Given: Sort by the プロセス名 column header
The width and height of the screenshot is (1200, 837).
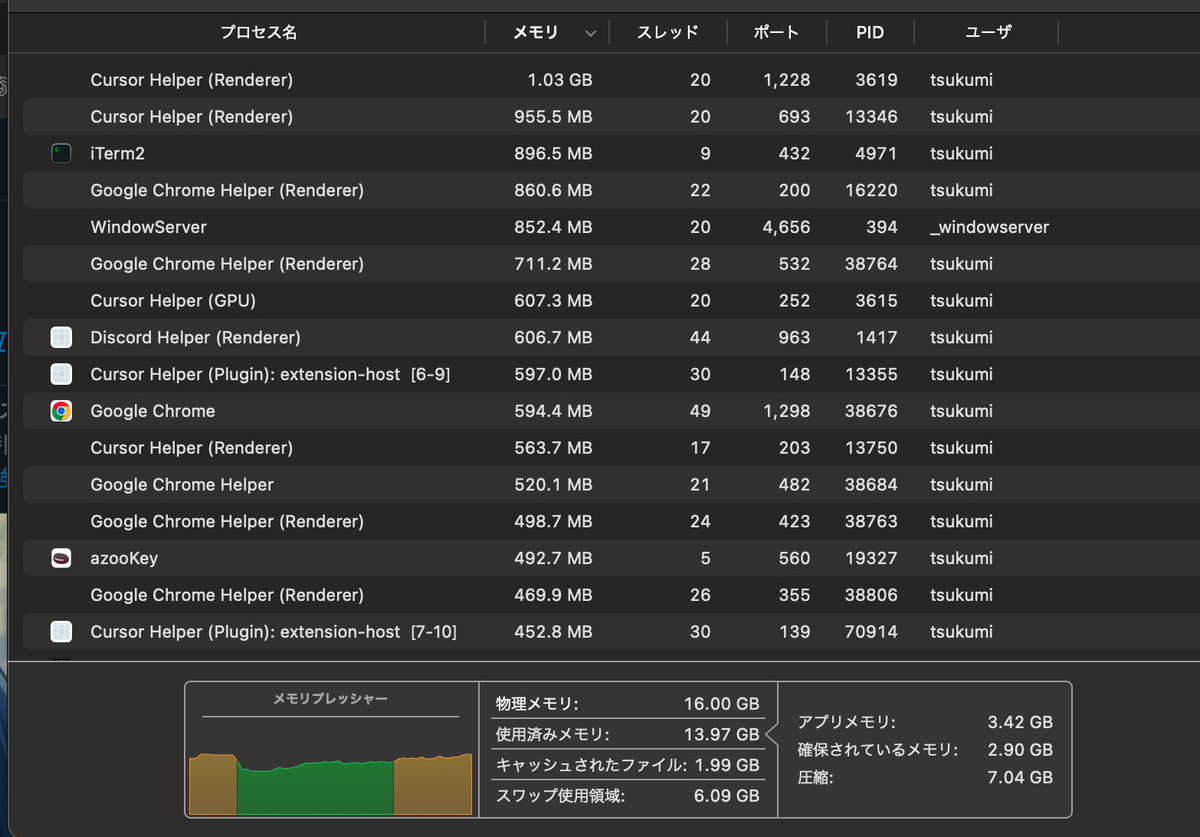Looking at the screenshot, I should [x=259, y=32].
